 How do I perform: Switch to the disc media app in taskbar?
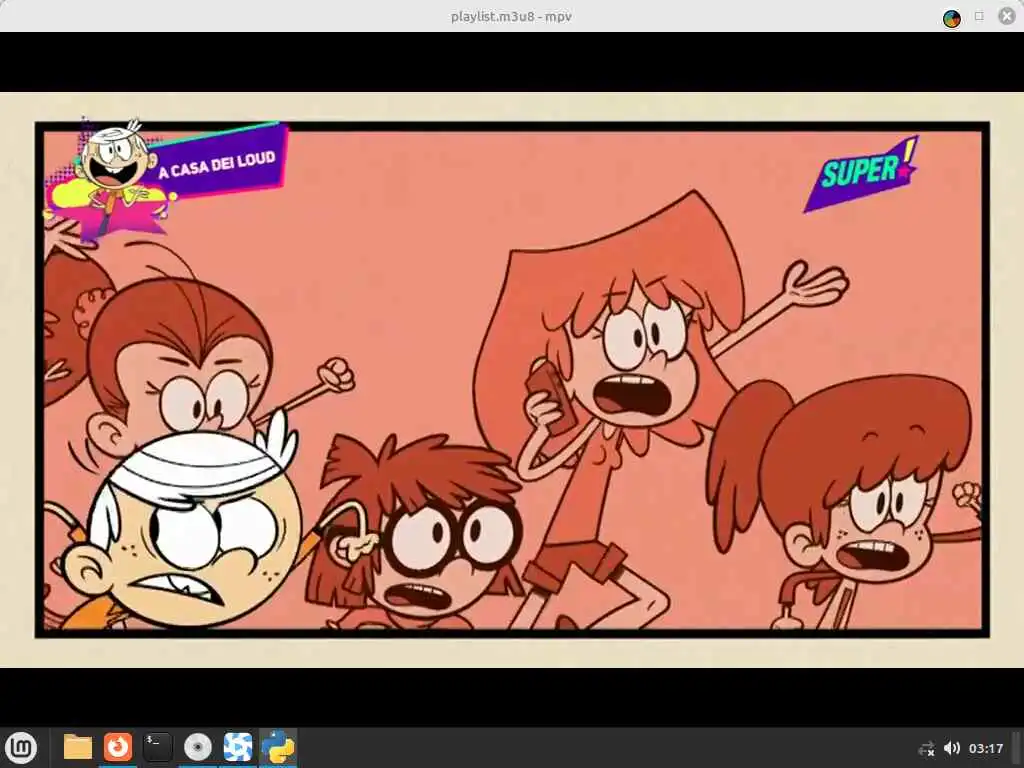[198, 748]
